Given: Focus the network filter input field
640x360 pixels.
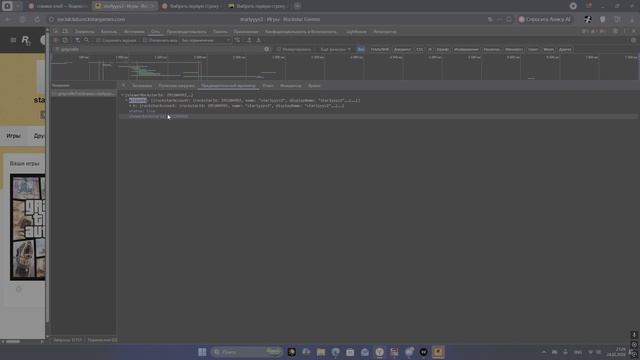Looking at the screenshot, I should point(161,49).
